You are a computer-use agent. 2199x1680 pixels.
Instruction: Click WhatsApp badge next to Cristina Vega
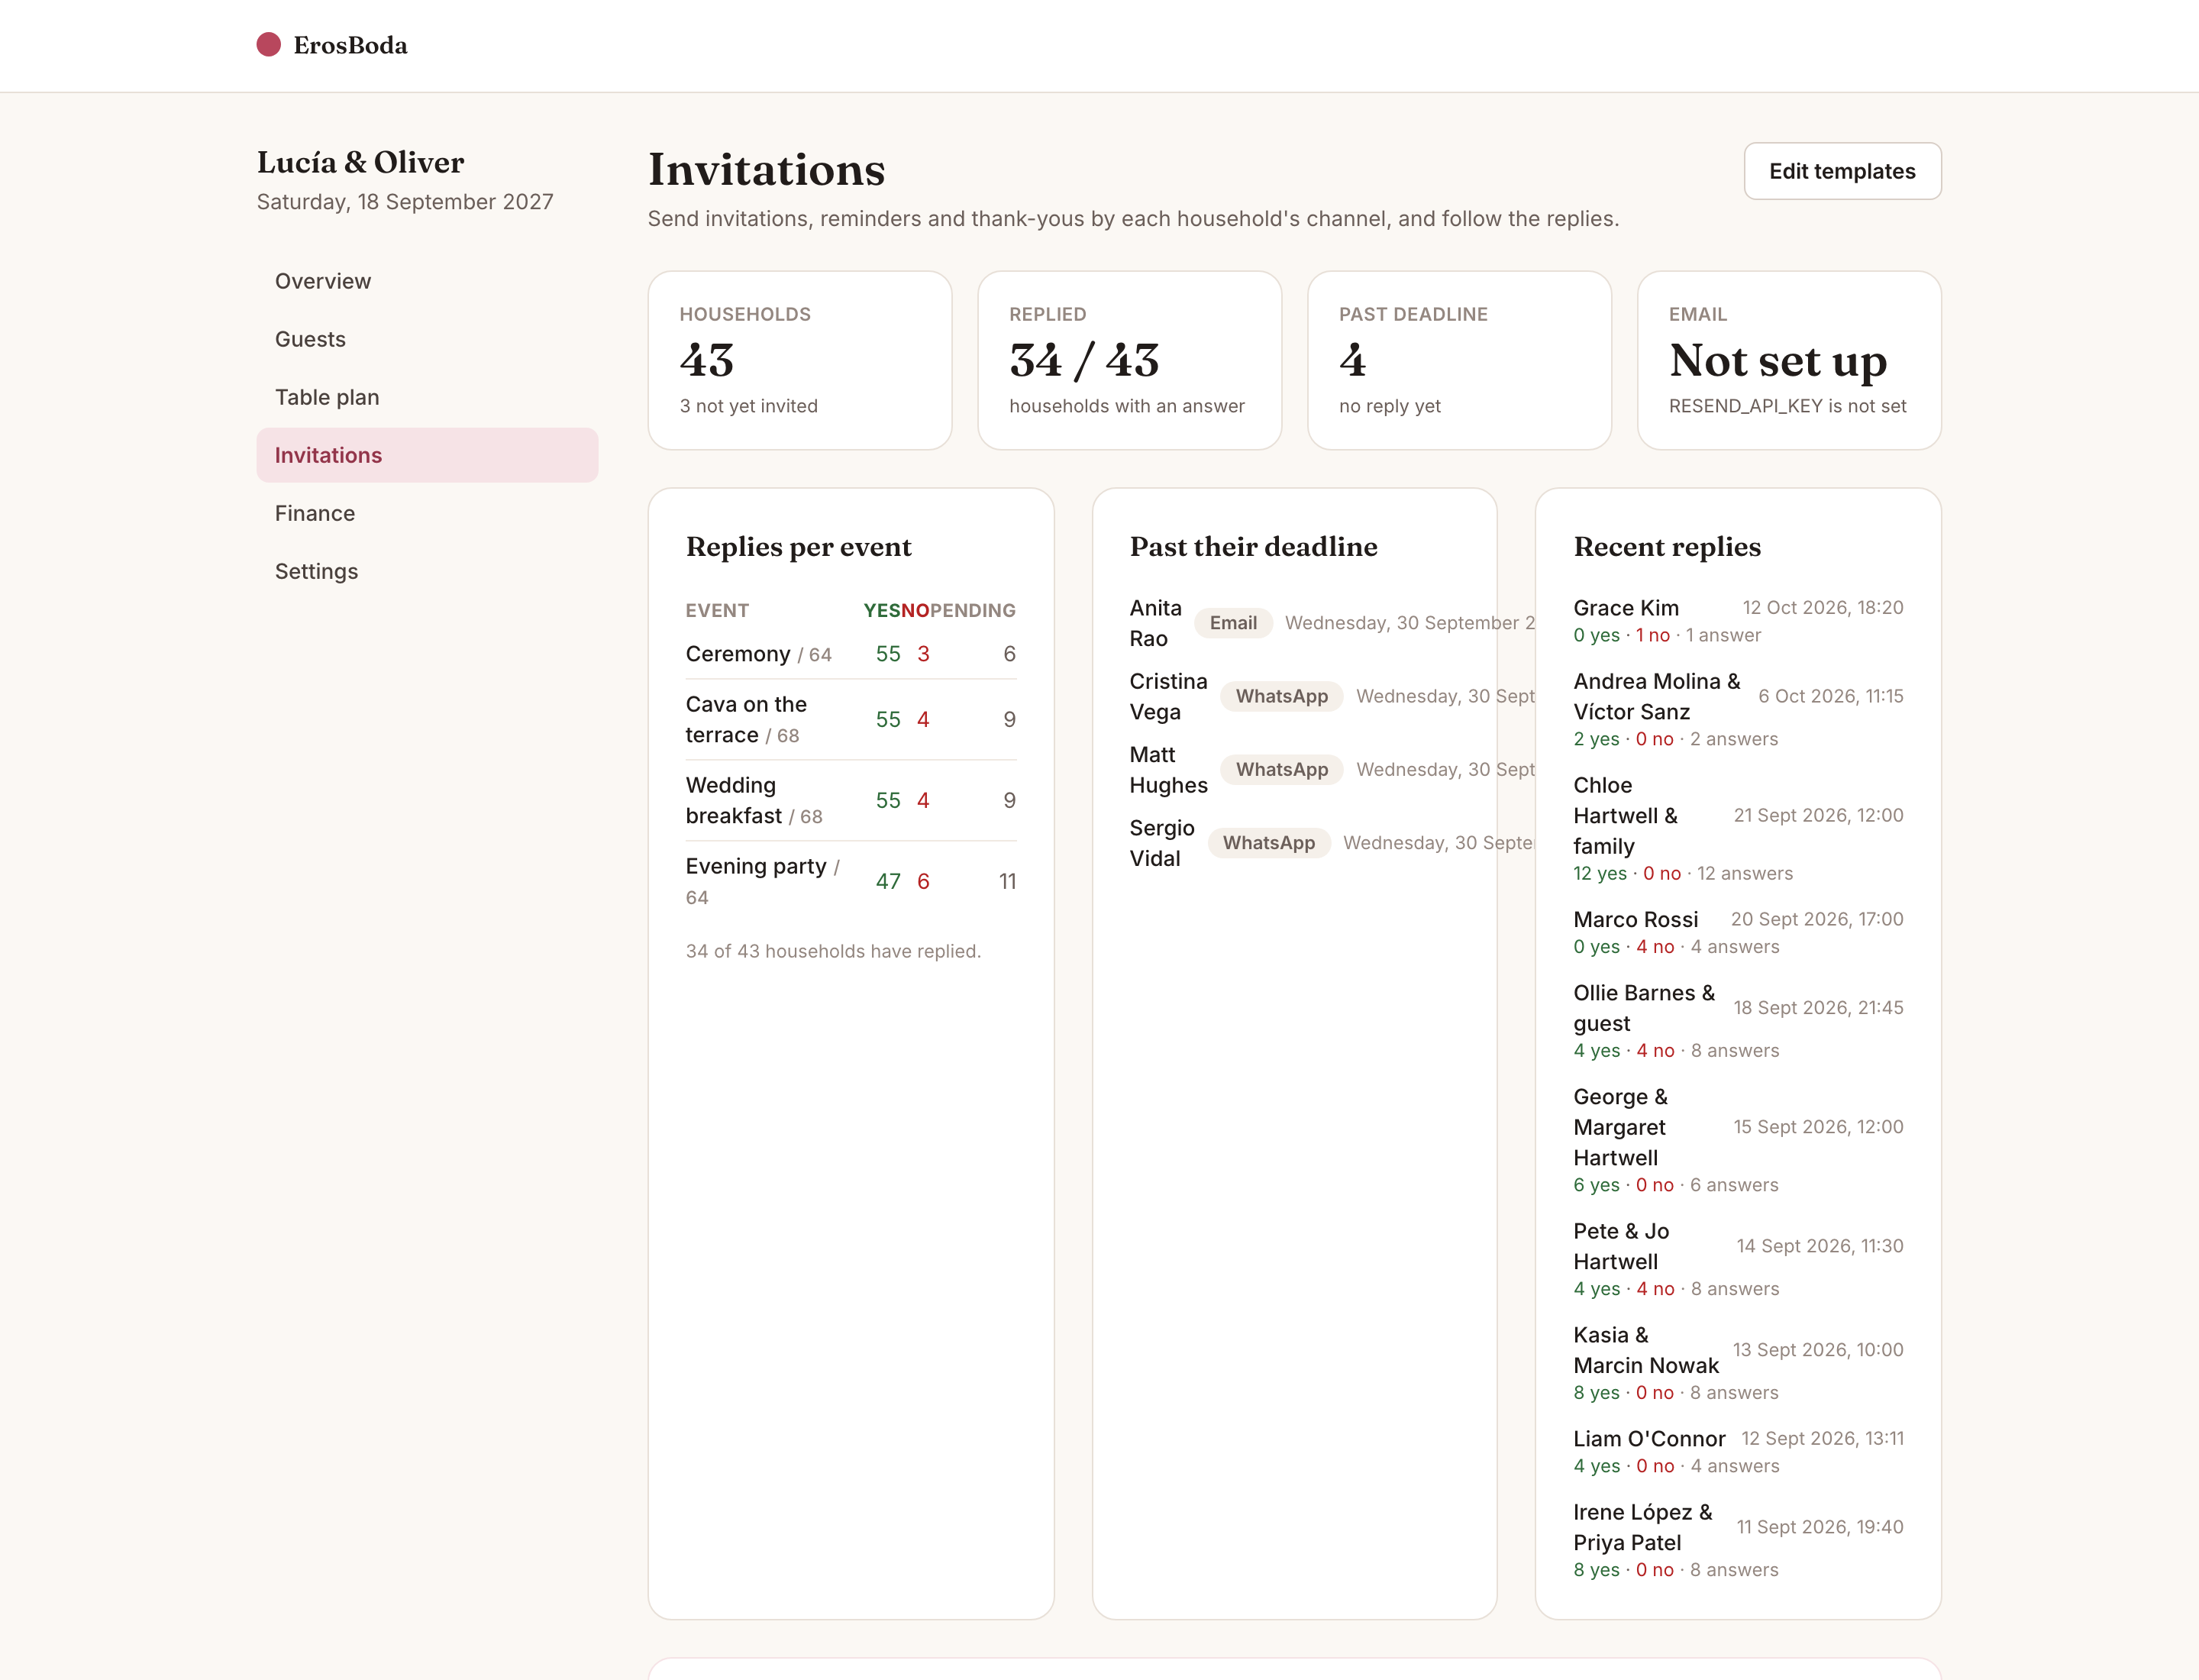[x=1282, y=696]
